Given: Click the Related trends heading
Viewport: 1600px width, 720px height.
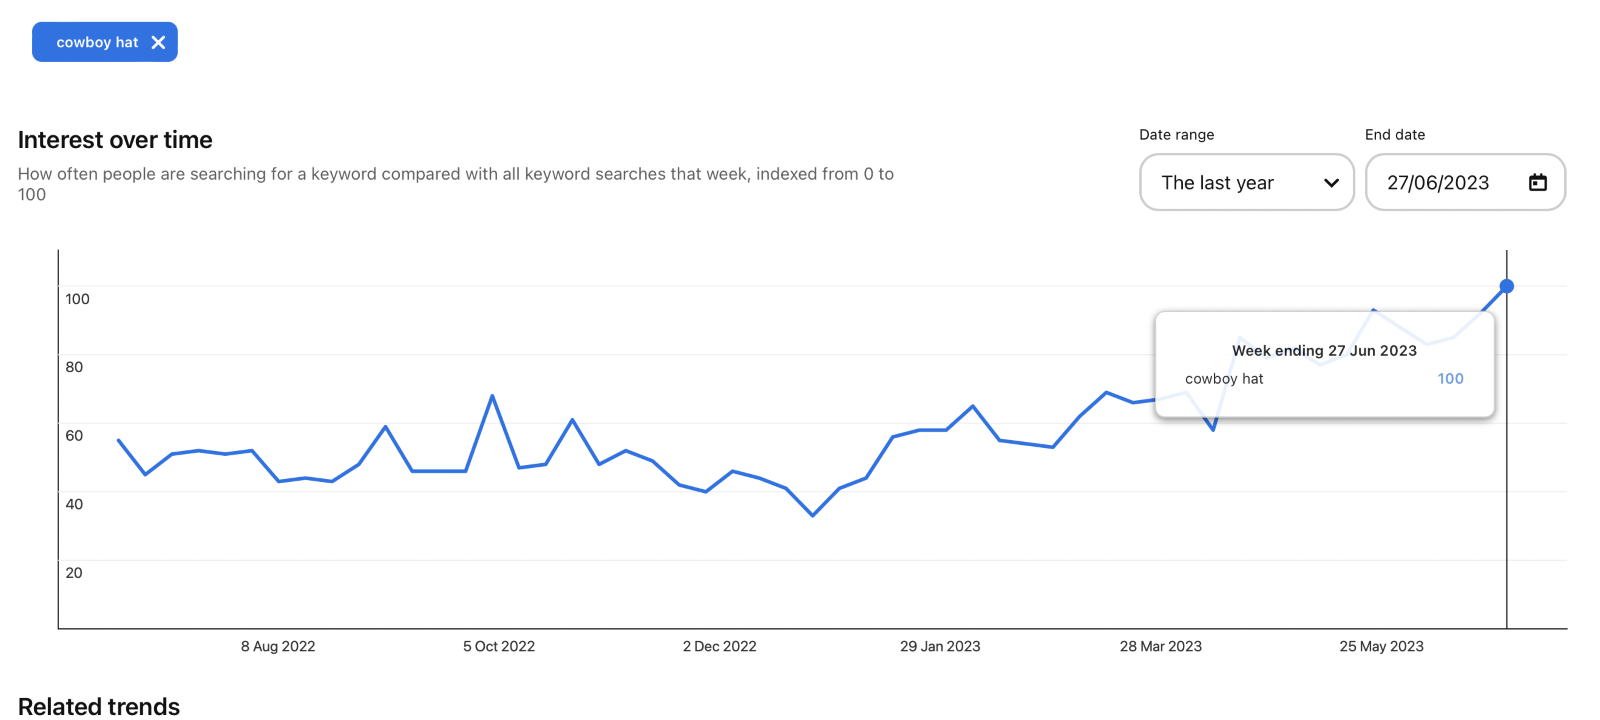Looking at the screenshot, I should point(99,706).
